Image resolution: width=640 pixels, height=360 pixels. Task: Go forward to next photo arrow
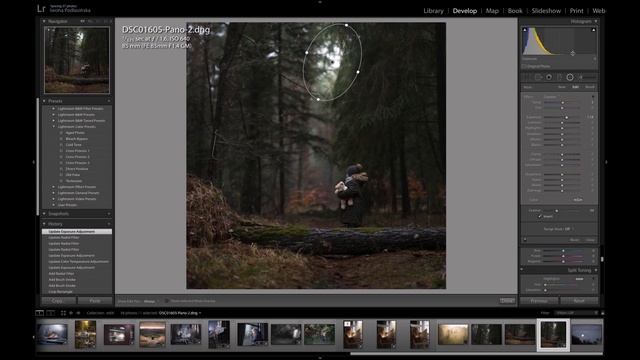click(x=78, y=313)
